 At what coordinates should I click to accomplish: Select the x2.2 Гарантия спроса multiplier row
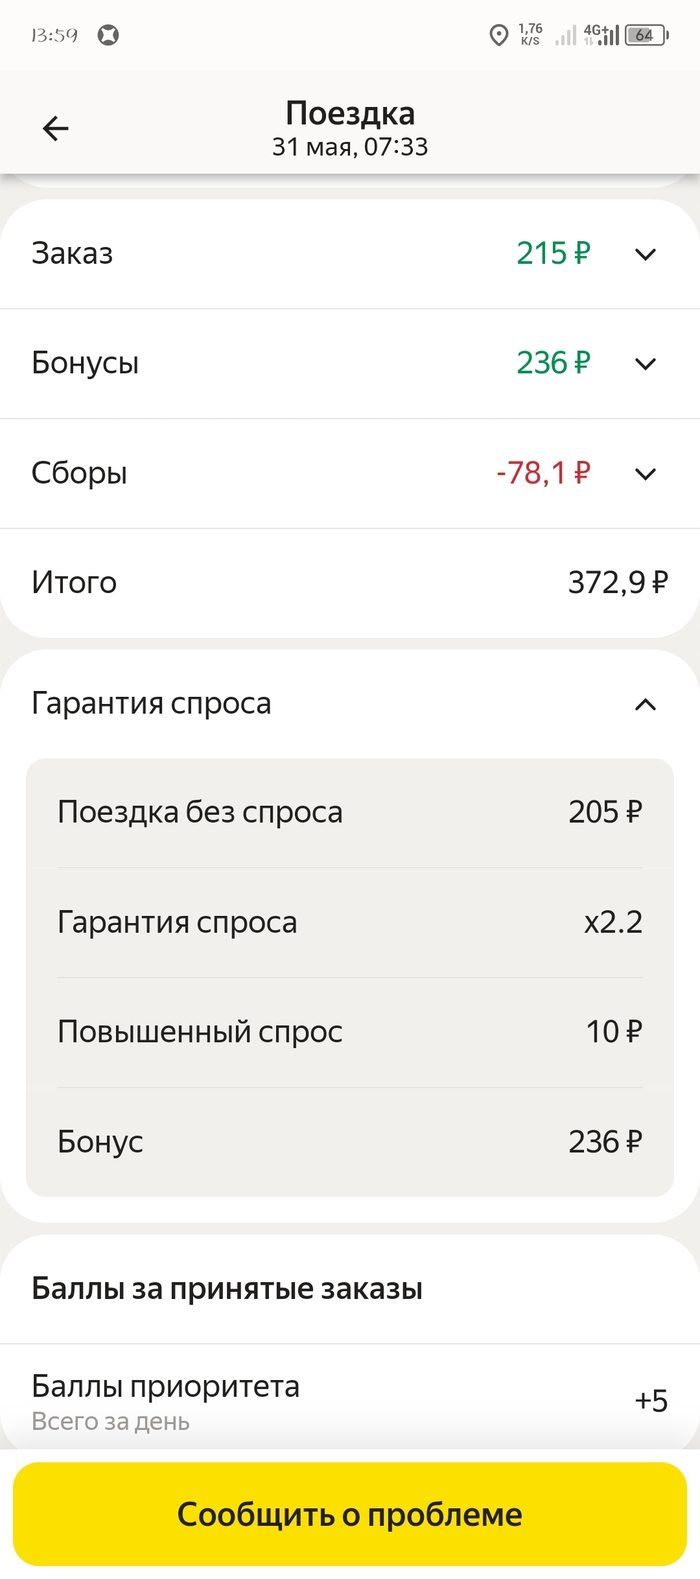350,922
